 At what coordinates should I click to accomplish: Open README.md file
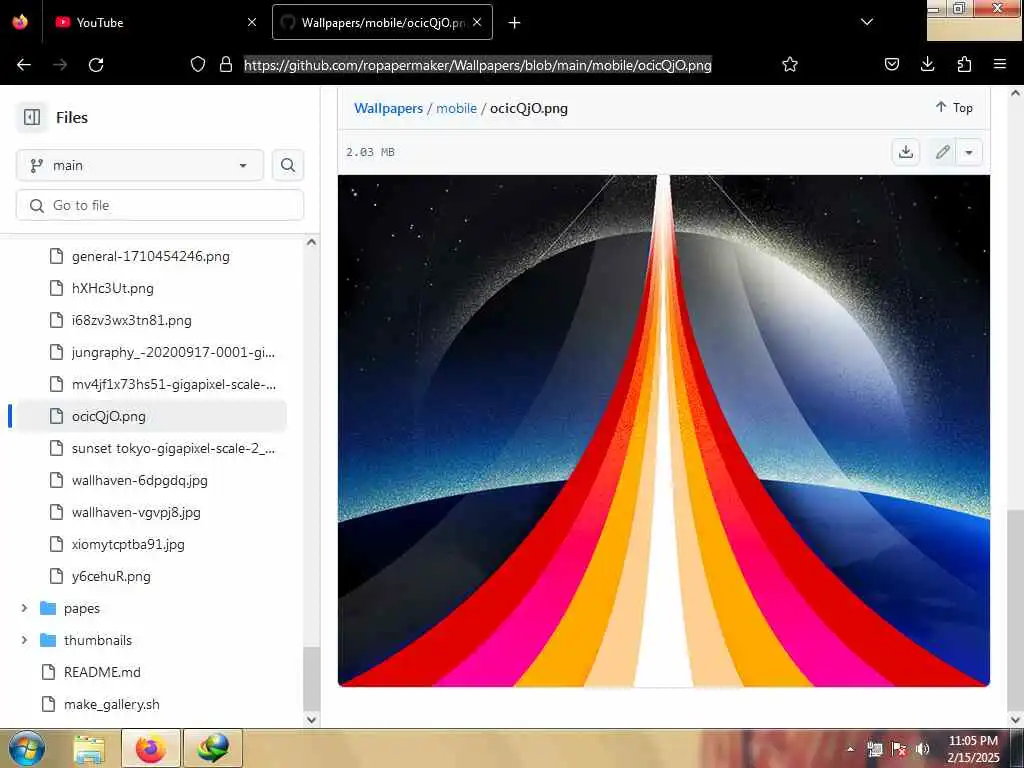[102, 672]
